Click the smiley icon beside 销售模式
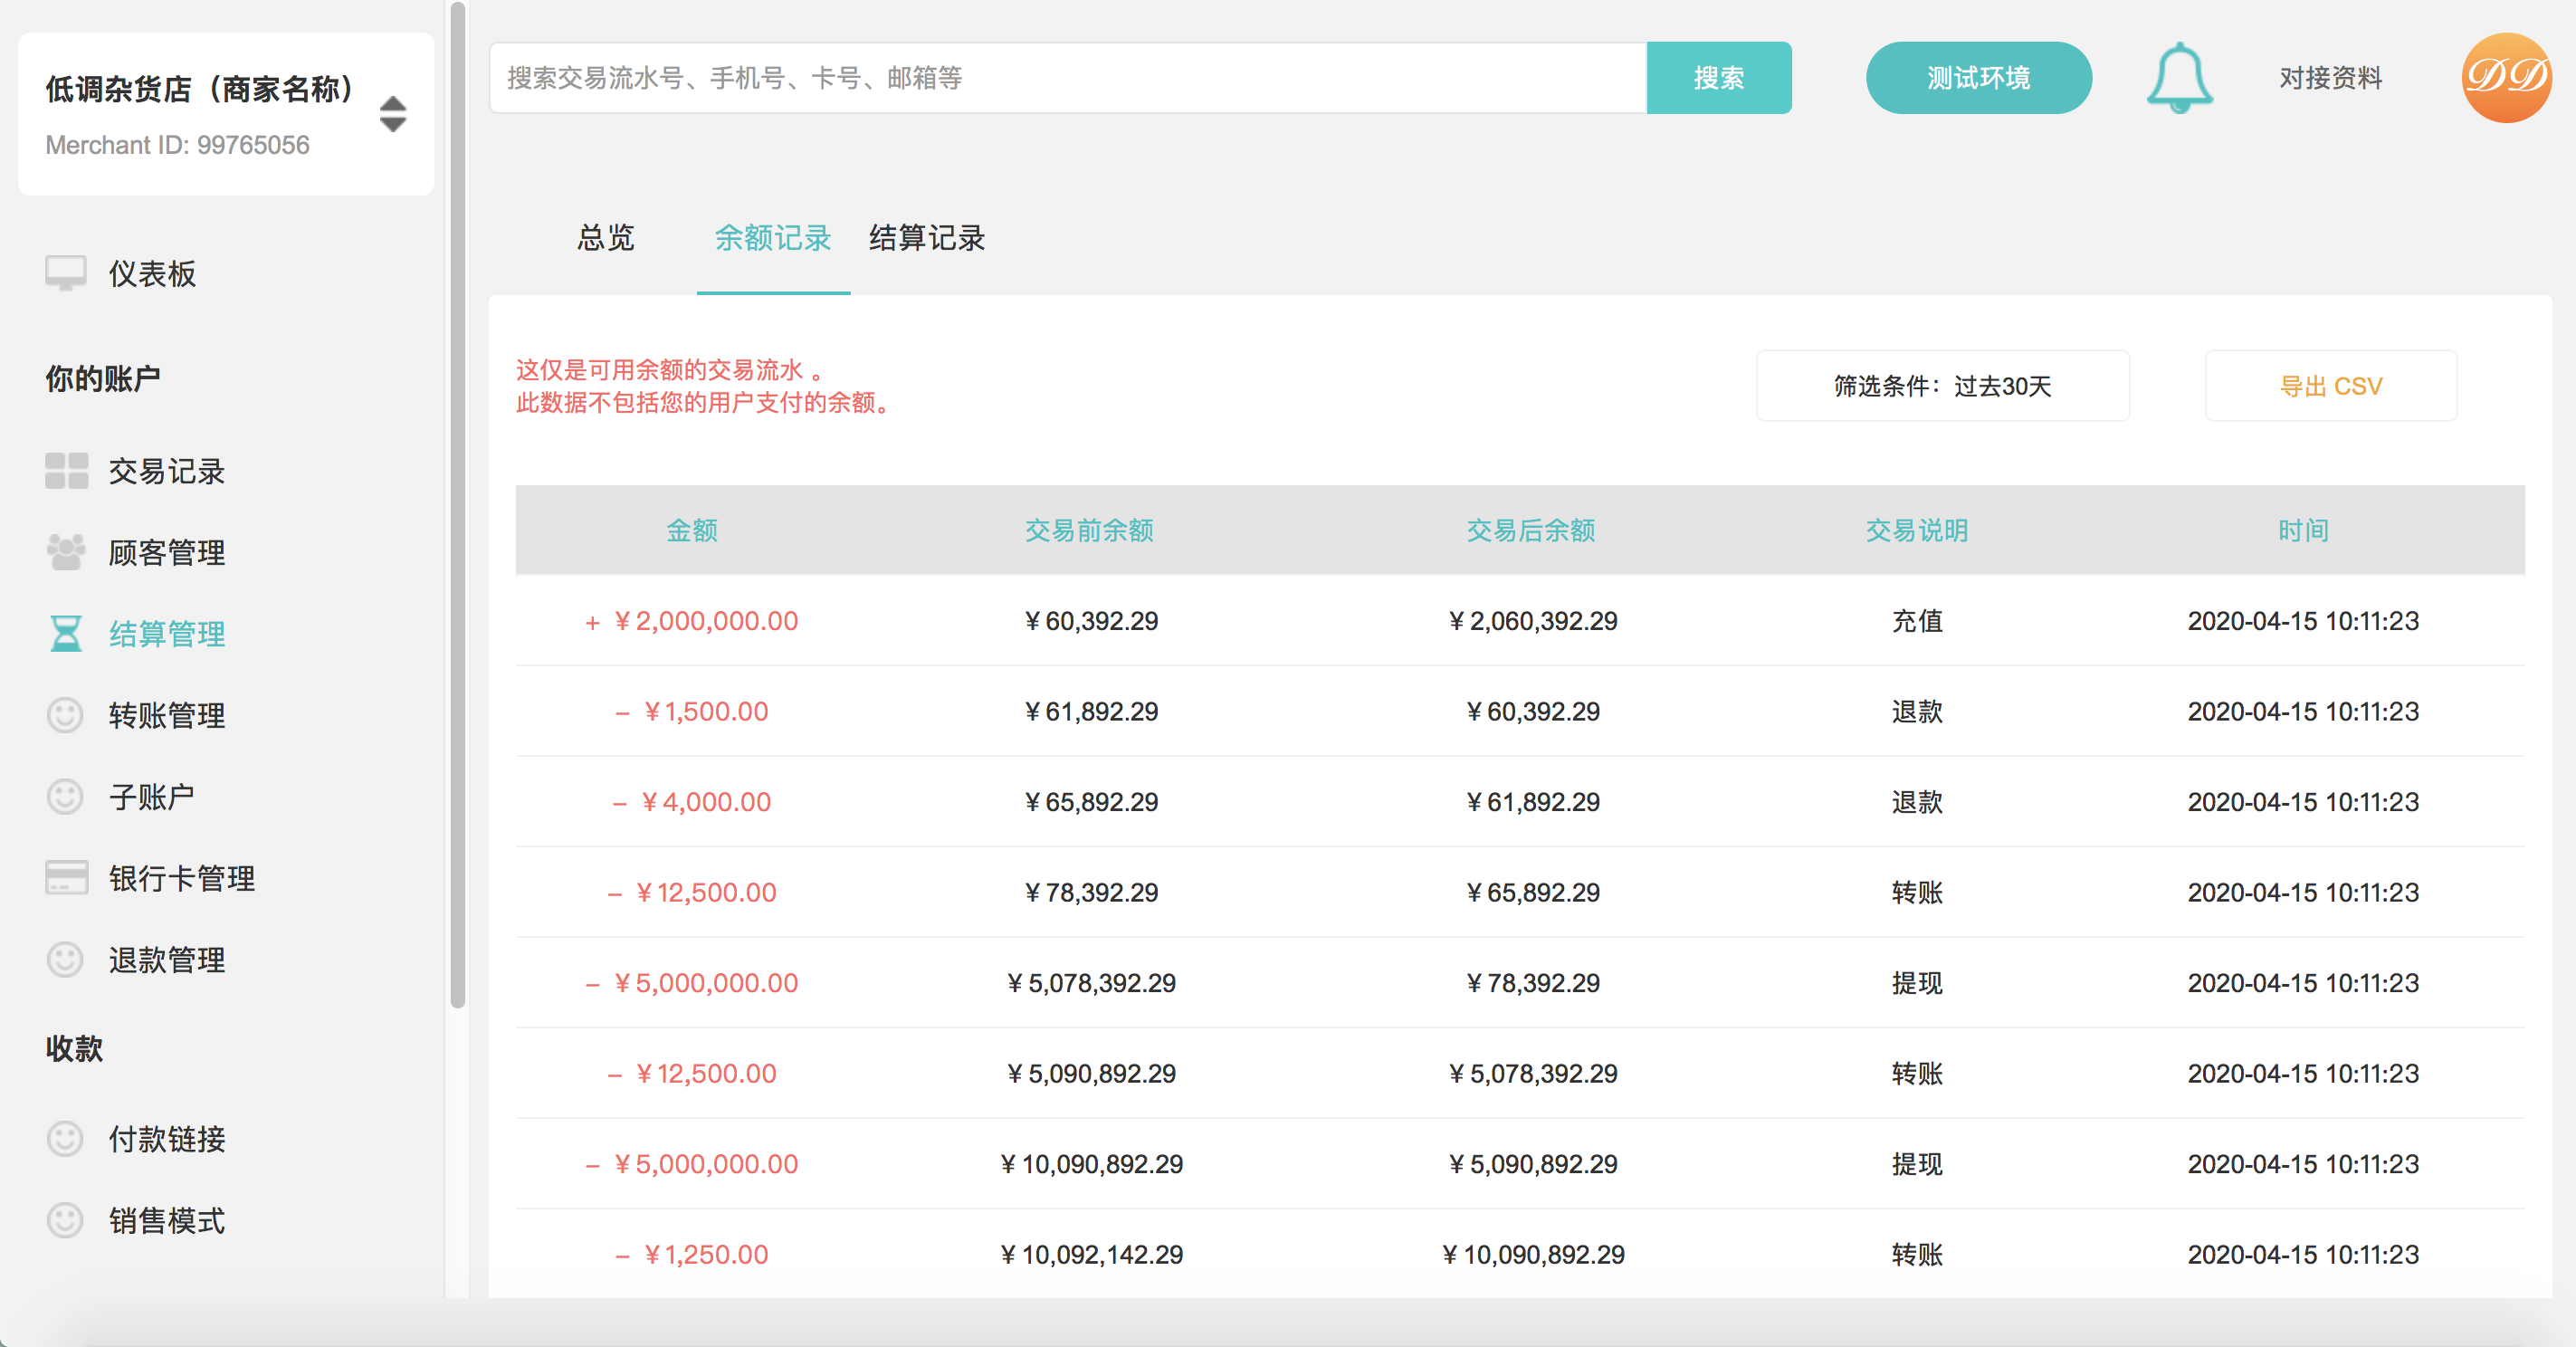The height and width of the screenshot is (1347, 2576). (66, 1220)
